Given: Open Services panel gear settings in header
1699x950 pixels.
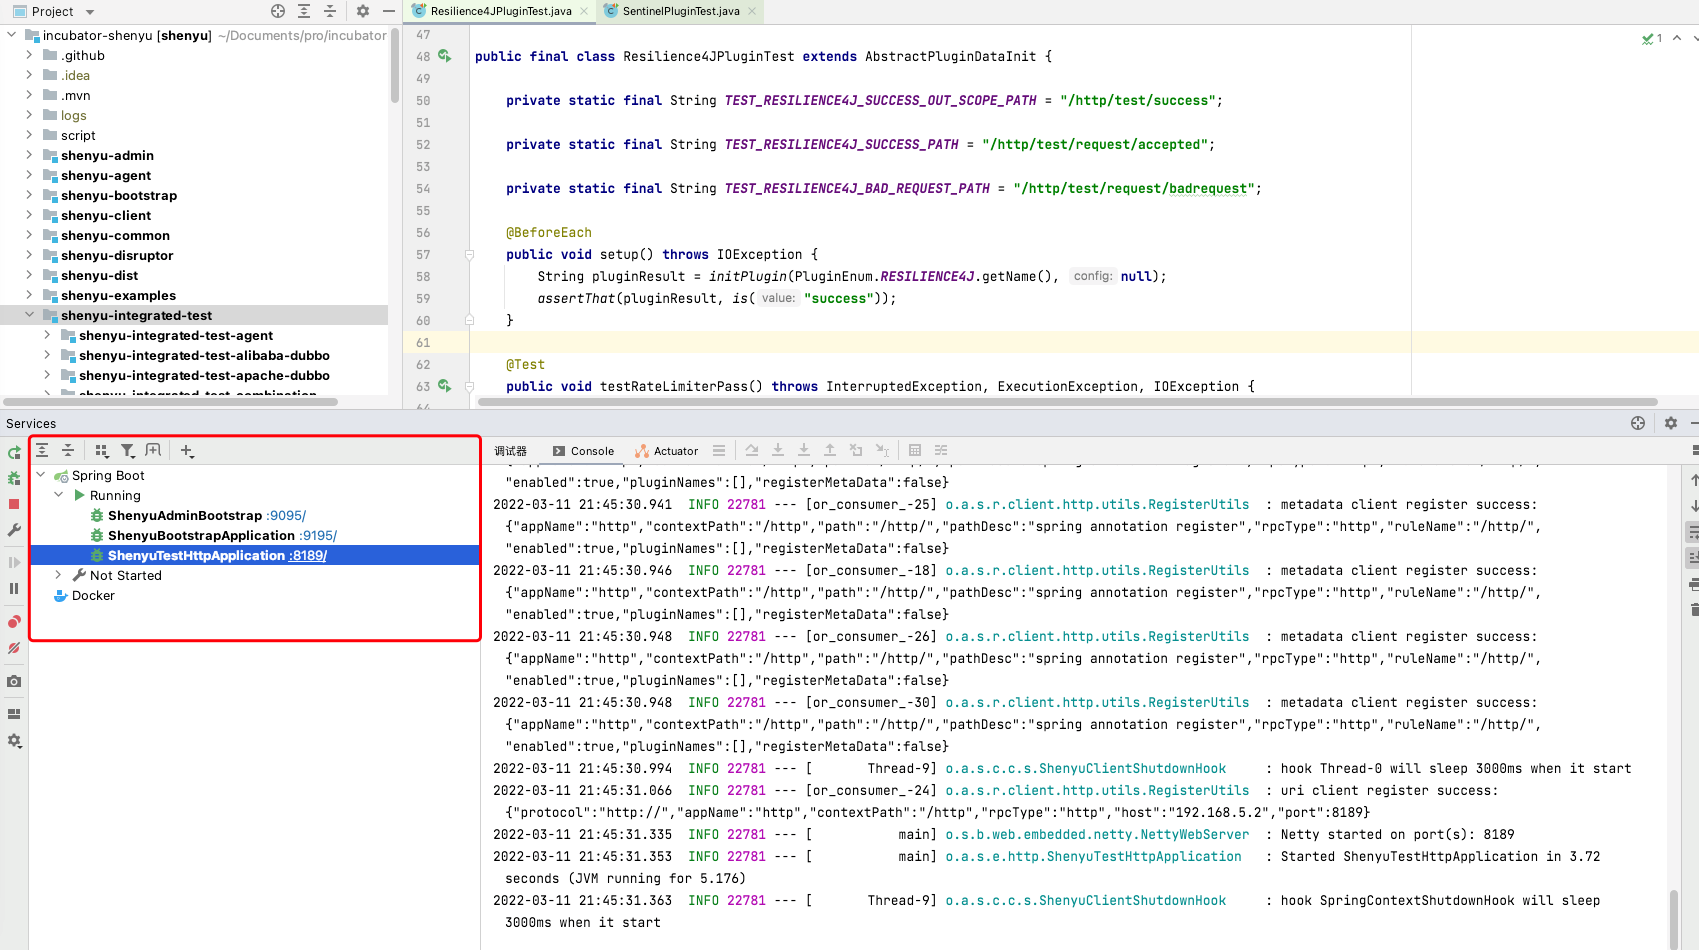Looking at the screenshot, I should pos(1670,423).
